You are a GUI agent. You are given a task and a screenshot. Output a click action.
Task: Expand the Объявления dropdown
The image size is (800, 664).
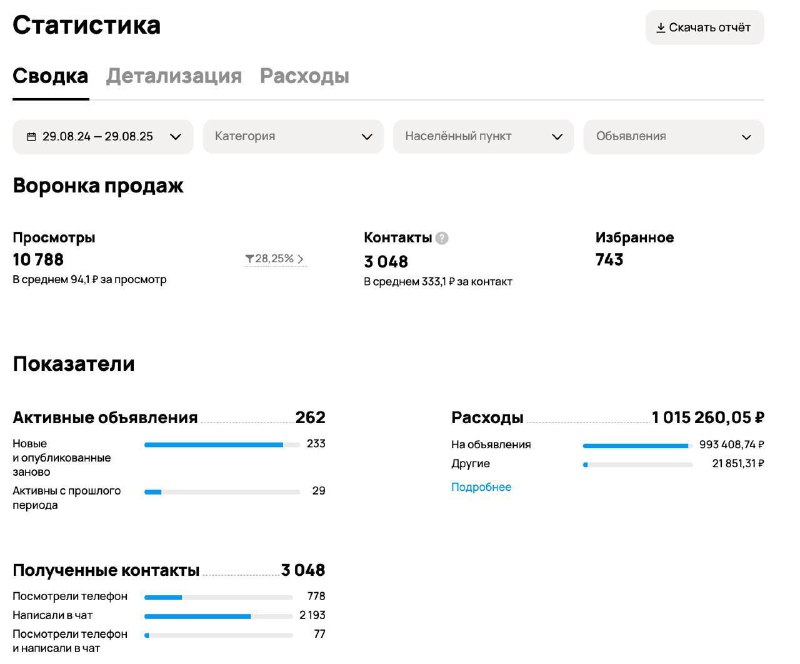[x=674, y=137]
